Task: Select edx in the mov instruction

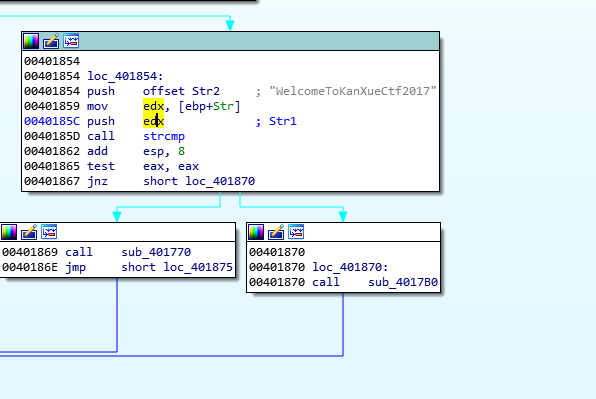Action: (154, 106)
